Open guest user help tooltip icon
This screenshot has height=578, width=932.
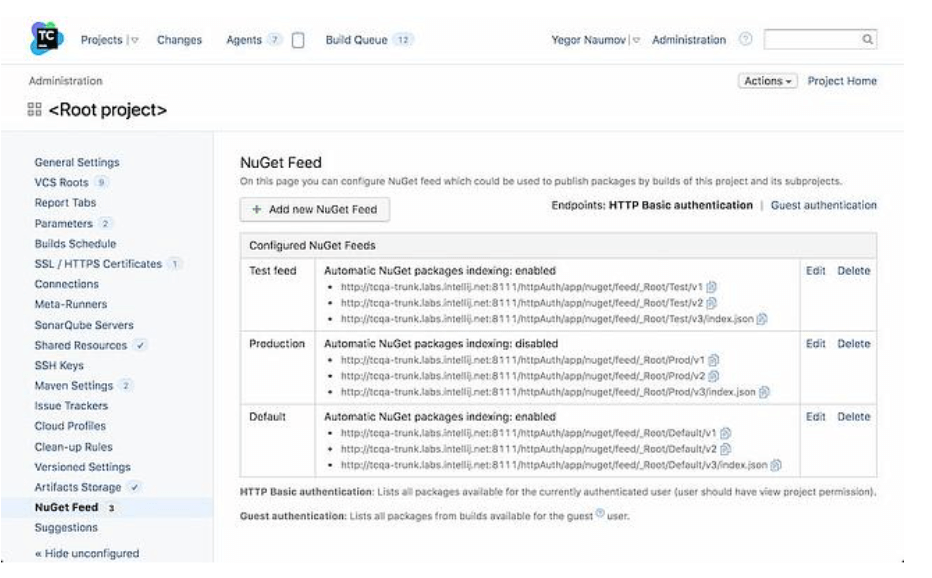(x=600, y=513)
